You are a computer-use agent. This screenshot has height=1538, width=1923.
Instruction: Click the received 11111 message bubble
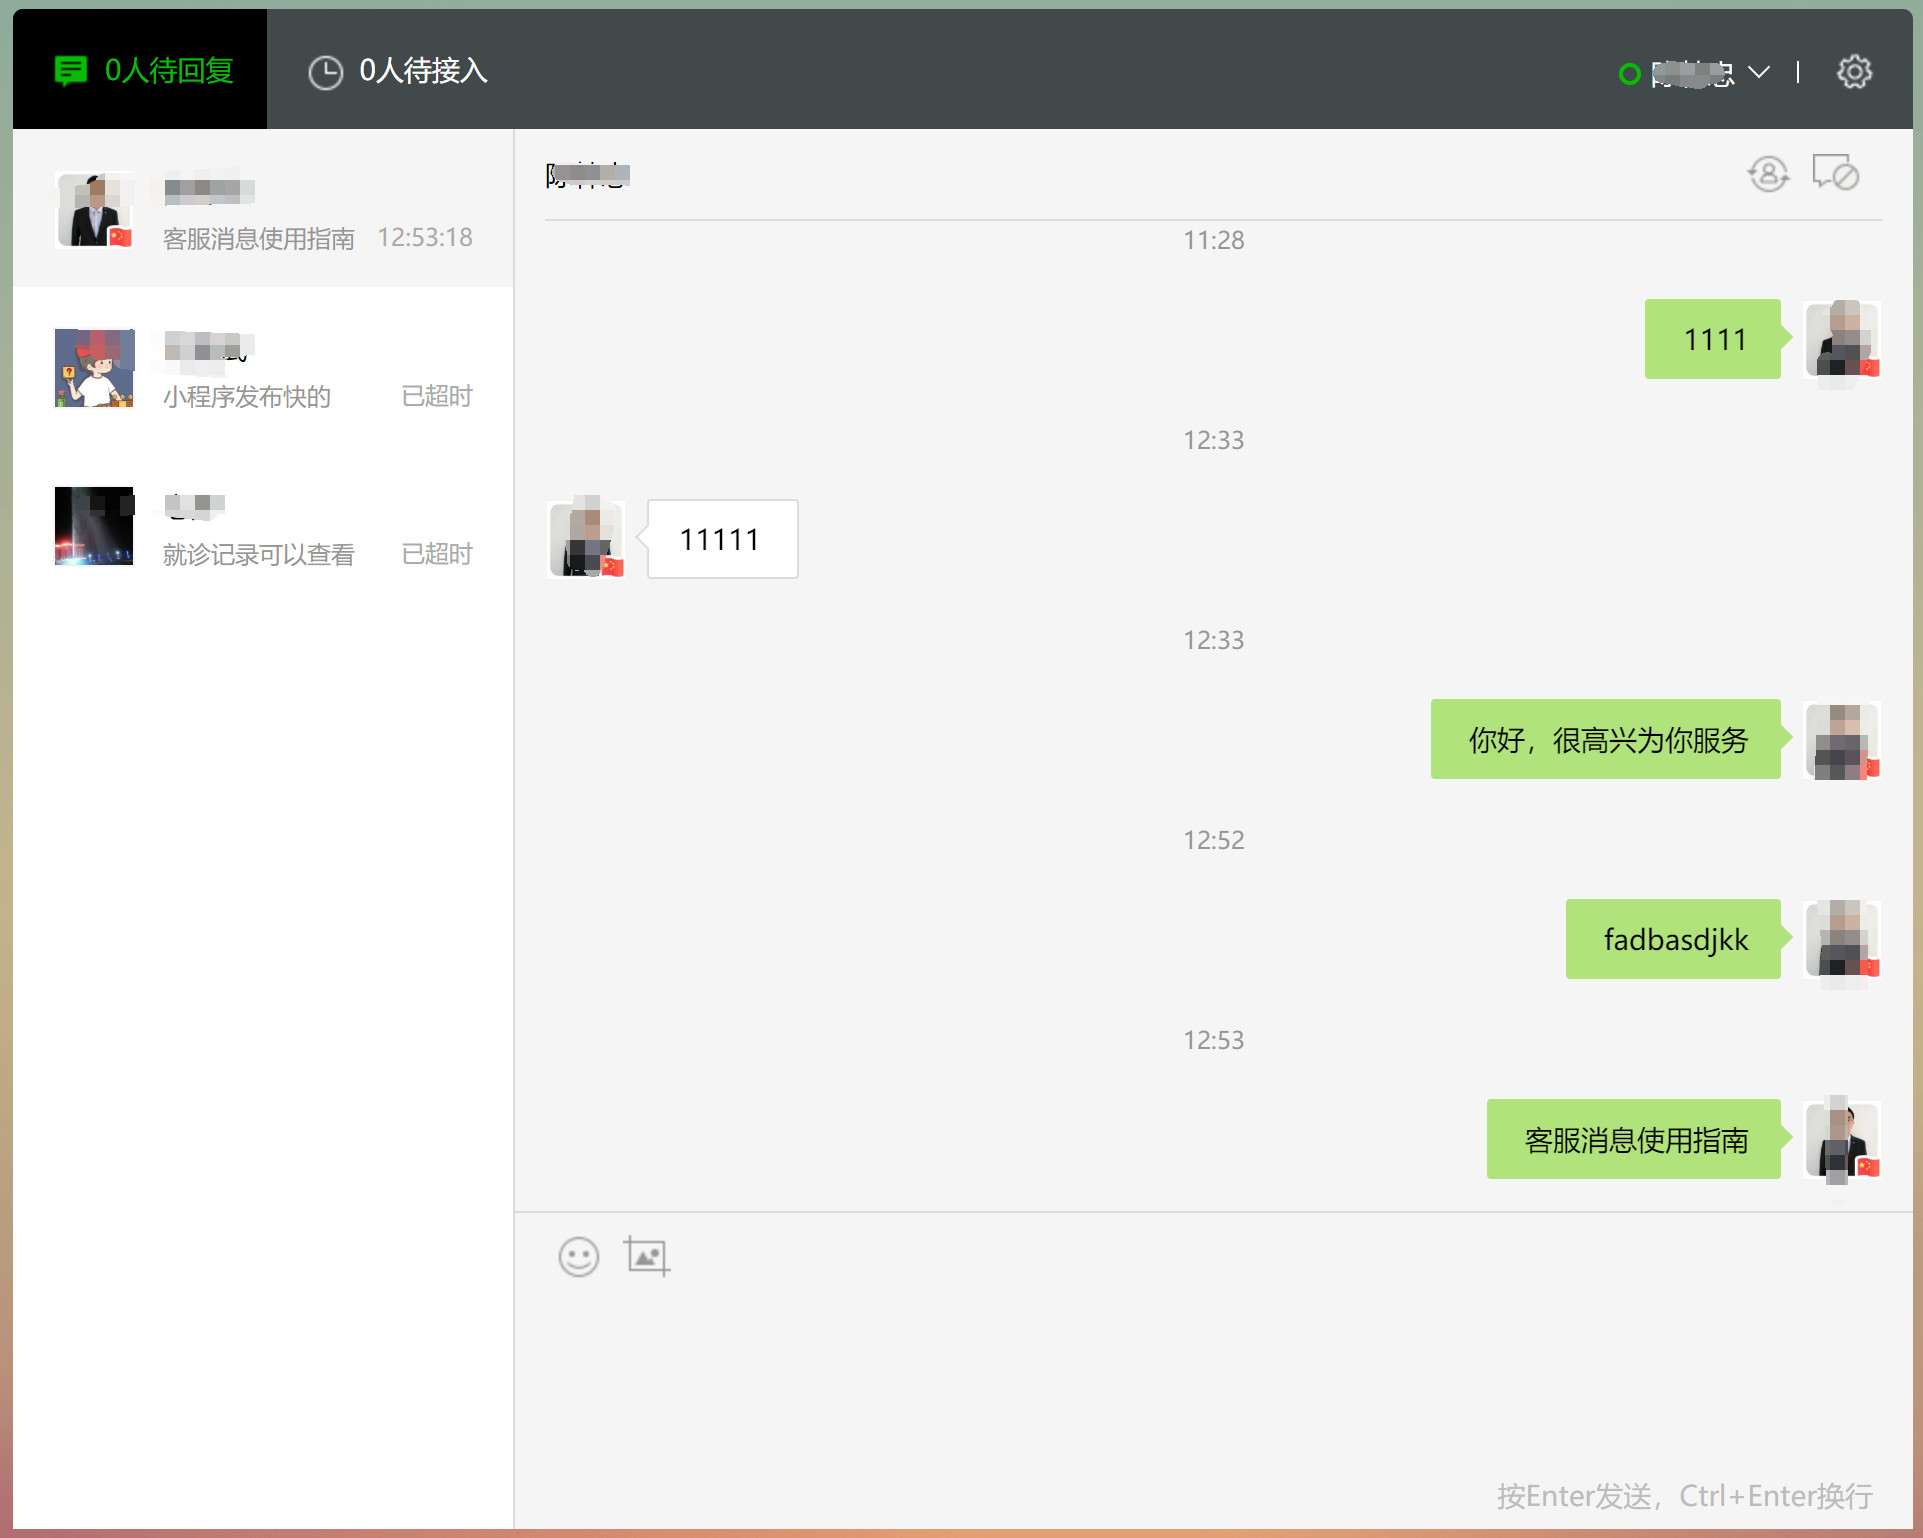(x=721, y=540)
